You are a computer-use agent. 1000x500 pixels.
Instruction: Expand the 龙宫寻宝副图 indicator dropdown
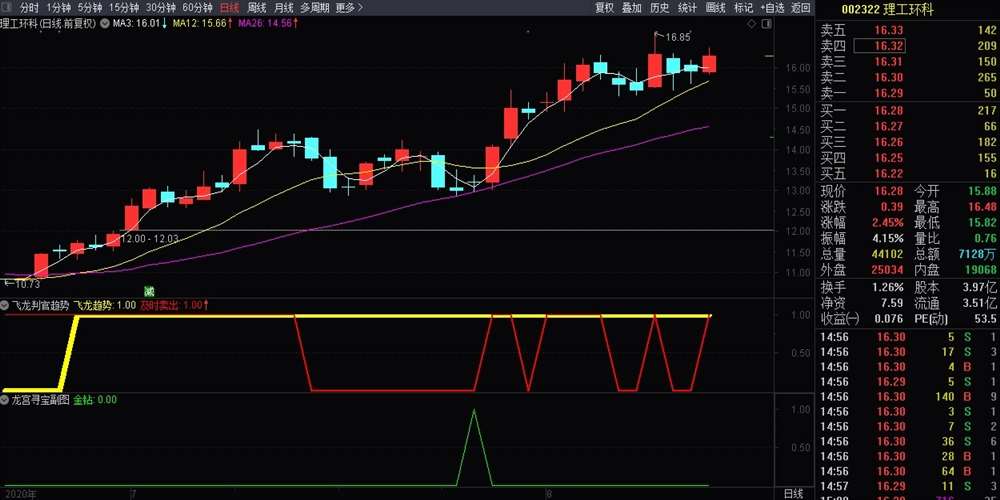(x=6, y=399)
